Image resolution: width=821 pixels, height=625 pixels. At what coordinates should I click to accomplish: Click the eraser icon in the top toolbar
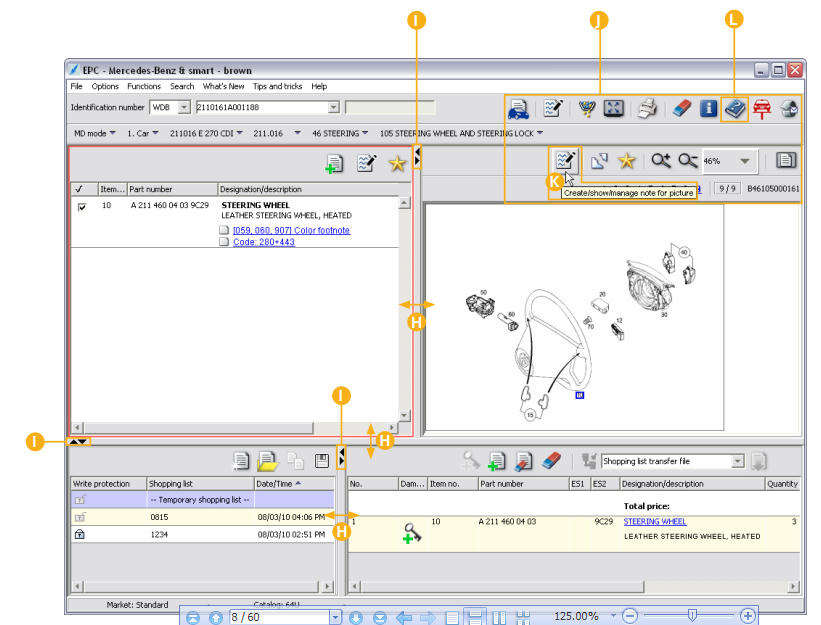[682, 108]
